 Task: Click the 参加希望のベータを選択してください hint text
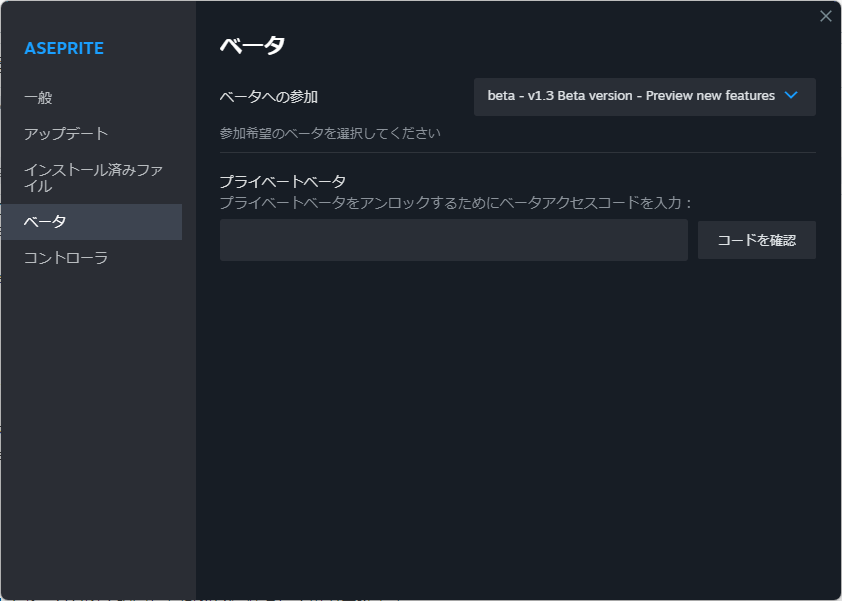click(330, 133)
